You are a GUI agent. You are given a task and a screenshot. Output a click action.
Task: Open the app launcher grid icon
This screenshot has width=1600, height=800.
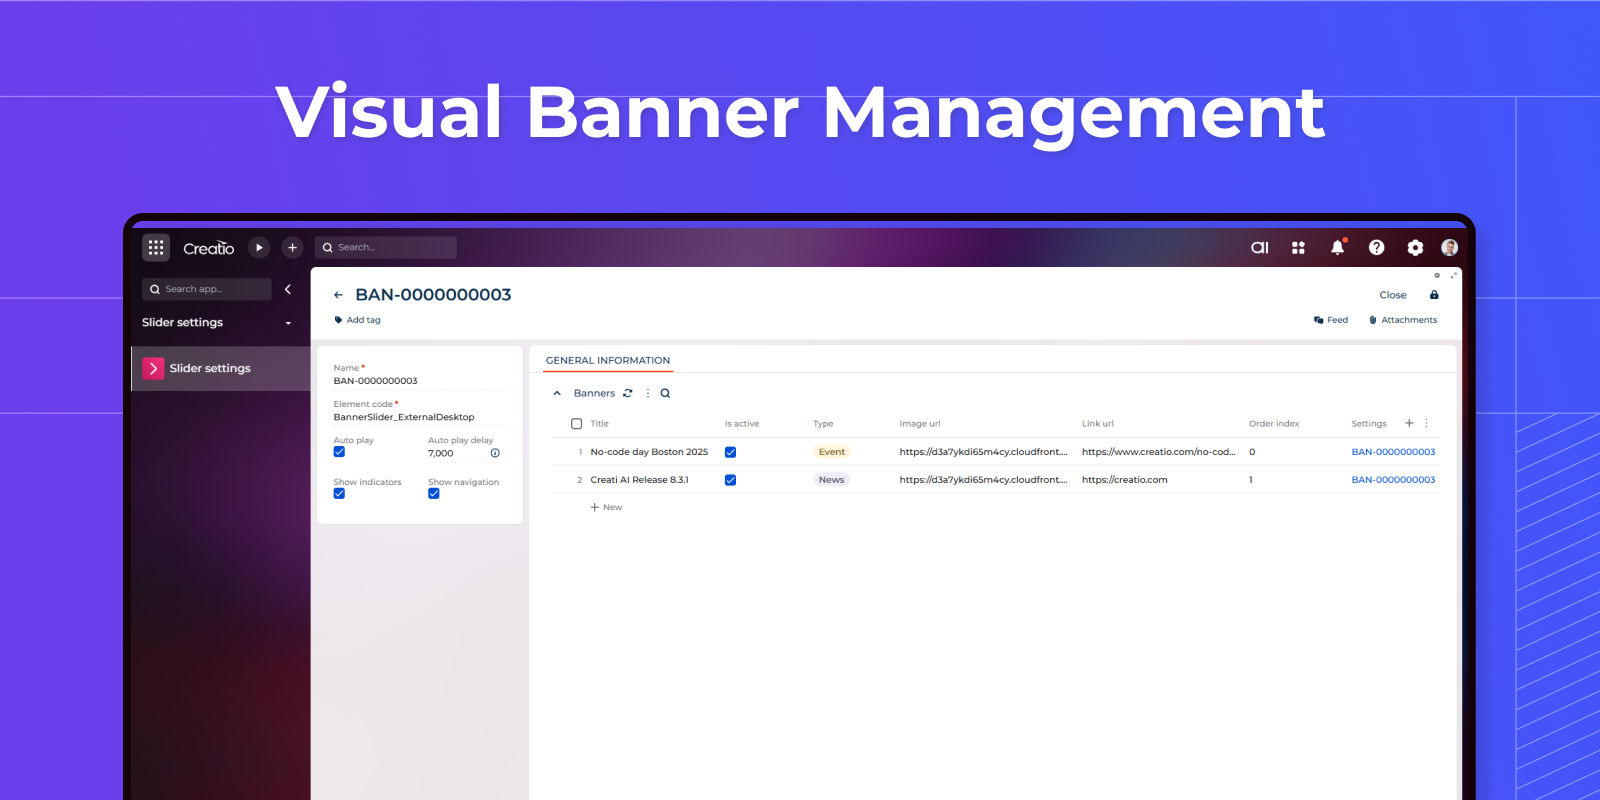pos(156,247)
